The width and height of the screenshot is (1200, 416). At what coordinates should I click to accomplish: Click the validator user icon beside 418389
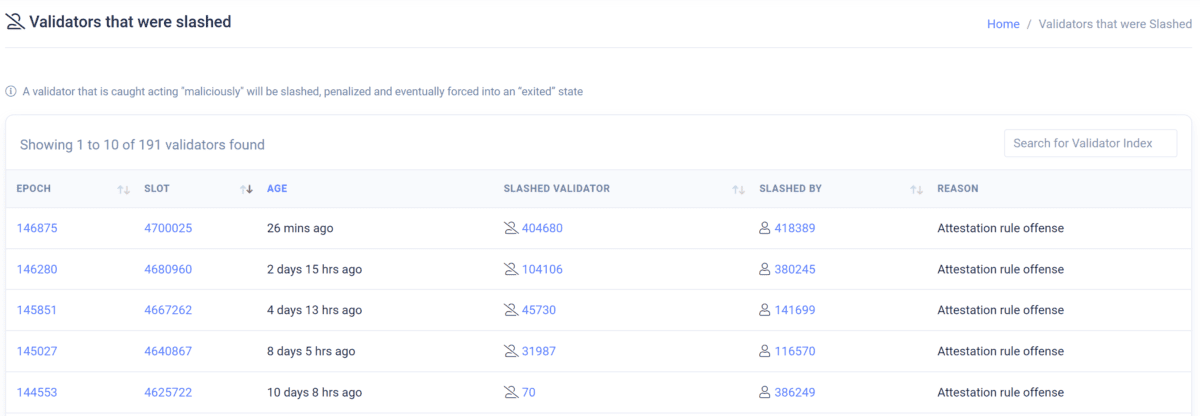tap(765, 228)
